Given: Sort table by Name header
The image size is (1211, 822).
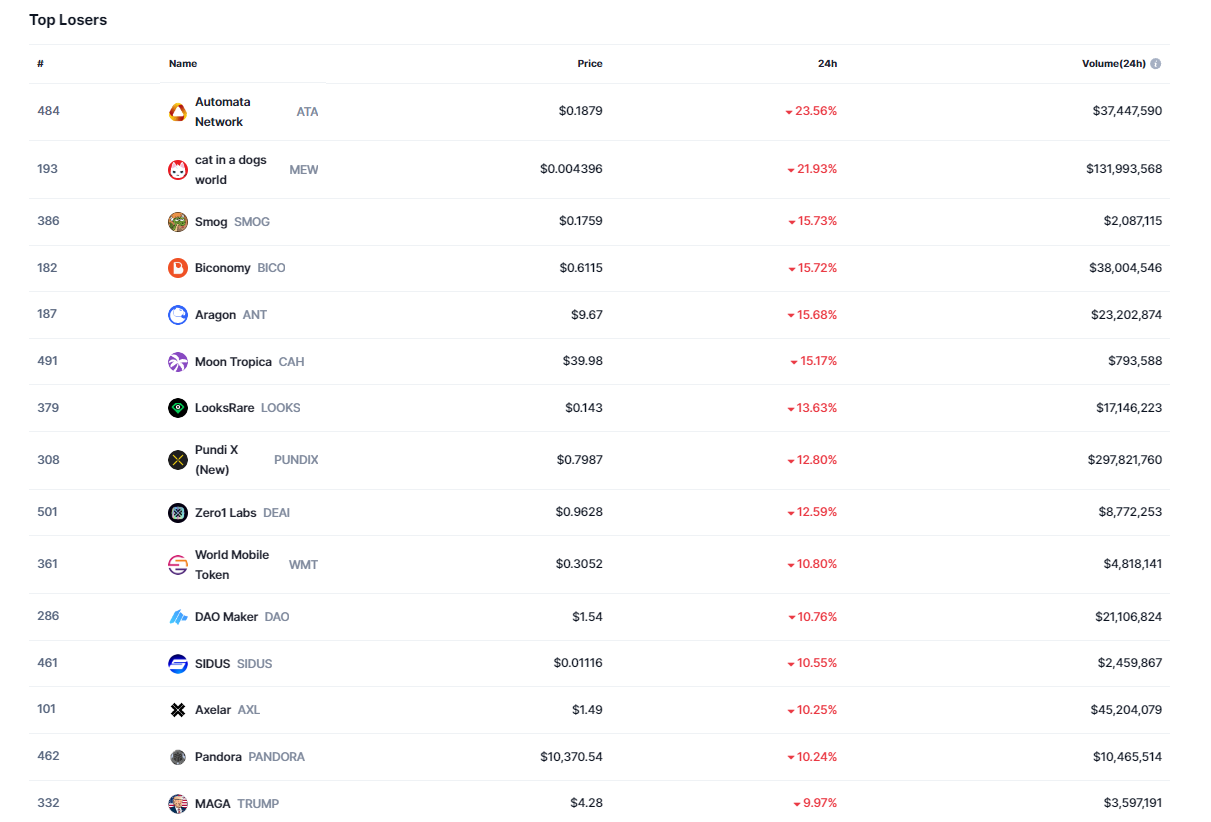Looking at the screenshot, I should [x=183, y=64].
